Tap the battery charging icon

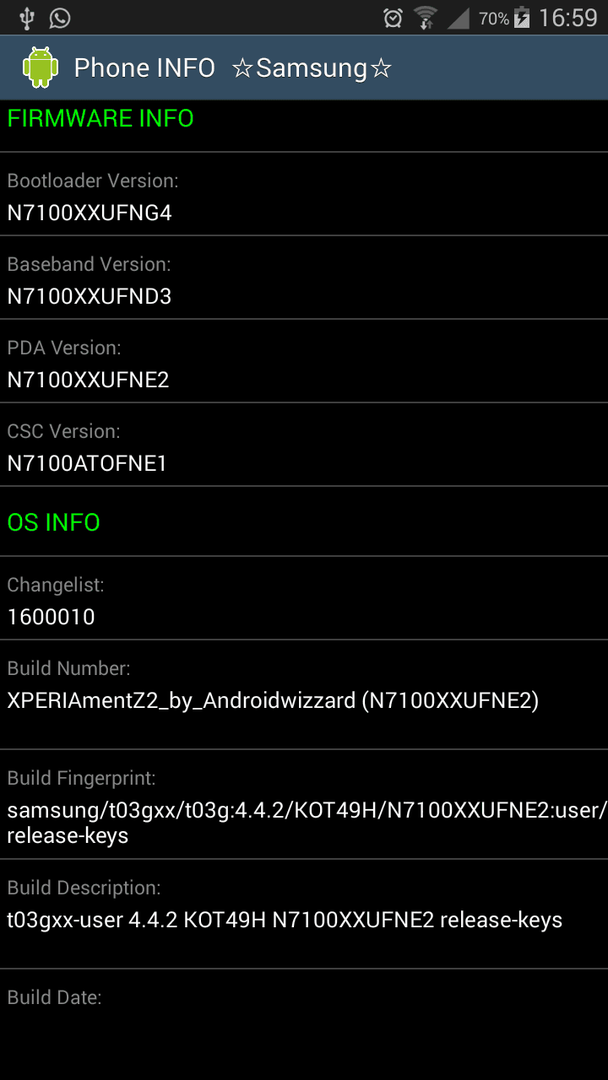[522, 18]
